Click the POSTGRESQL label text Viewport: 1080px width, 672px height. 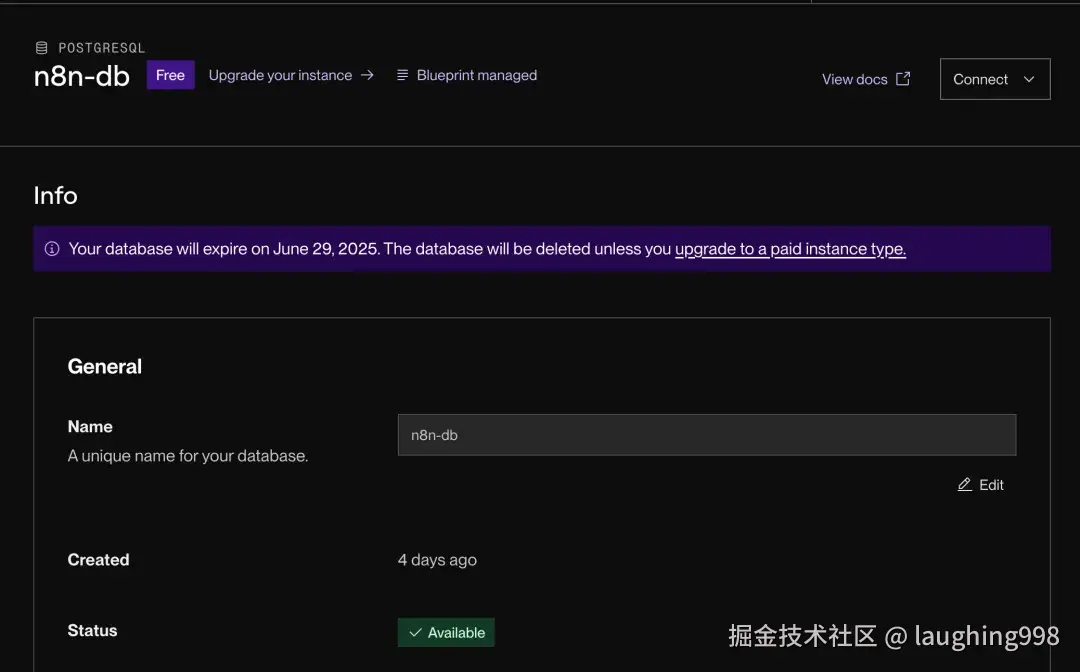click(x=102, y=48)
